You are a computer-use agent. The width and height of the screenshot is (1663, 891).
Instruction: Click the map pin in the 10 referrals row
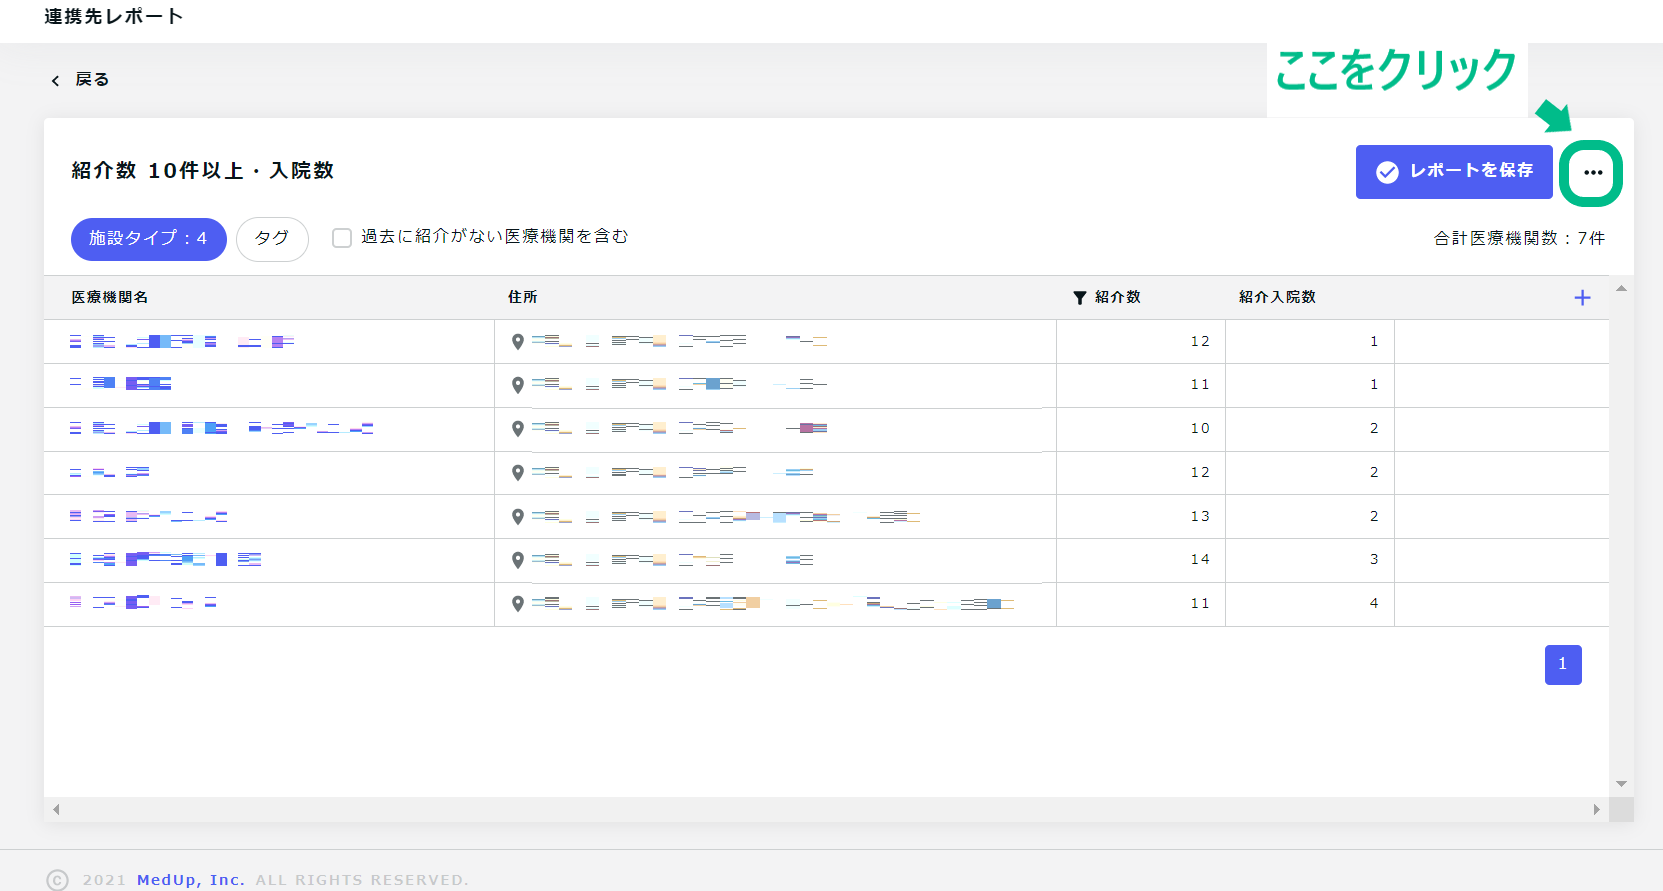pos(518,429)
